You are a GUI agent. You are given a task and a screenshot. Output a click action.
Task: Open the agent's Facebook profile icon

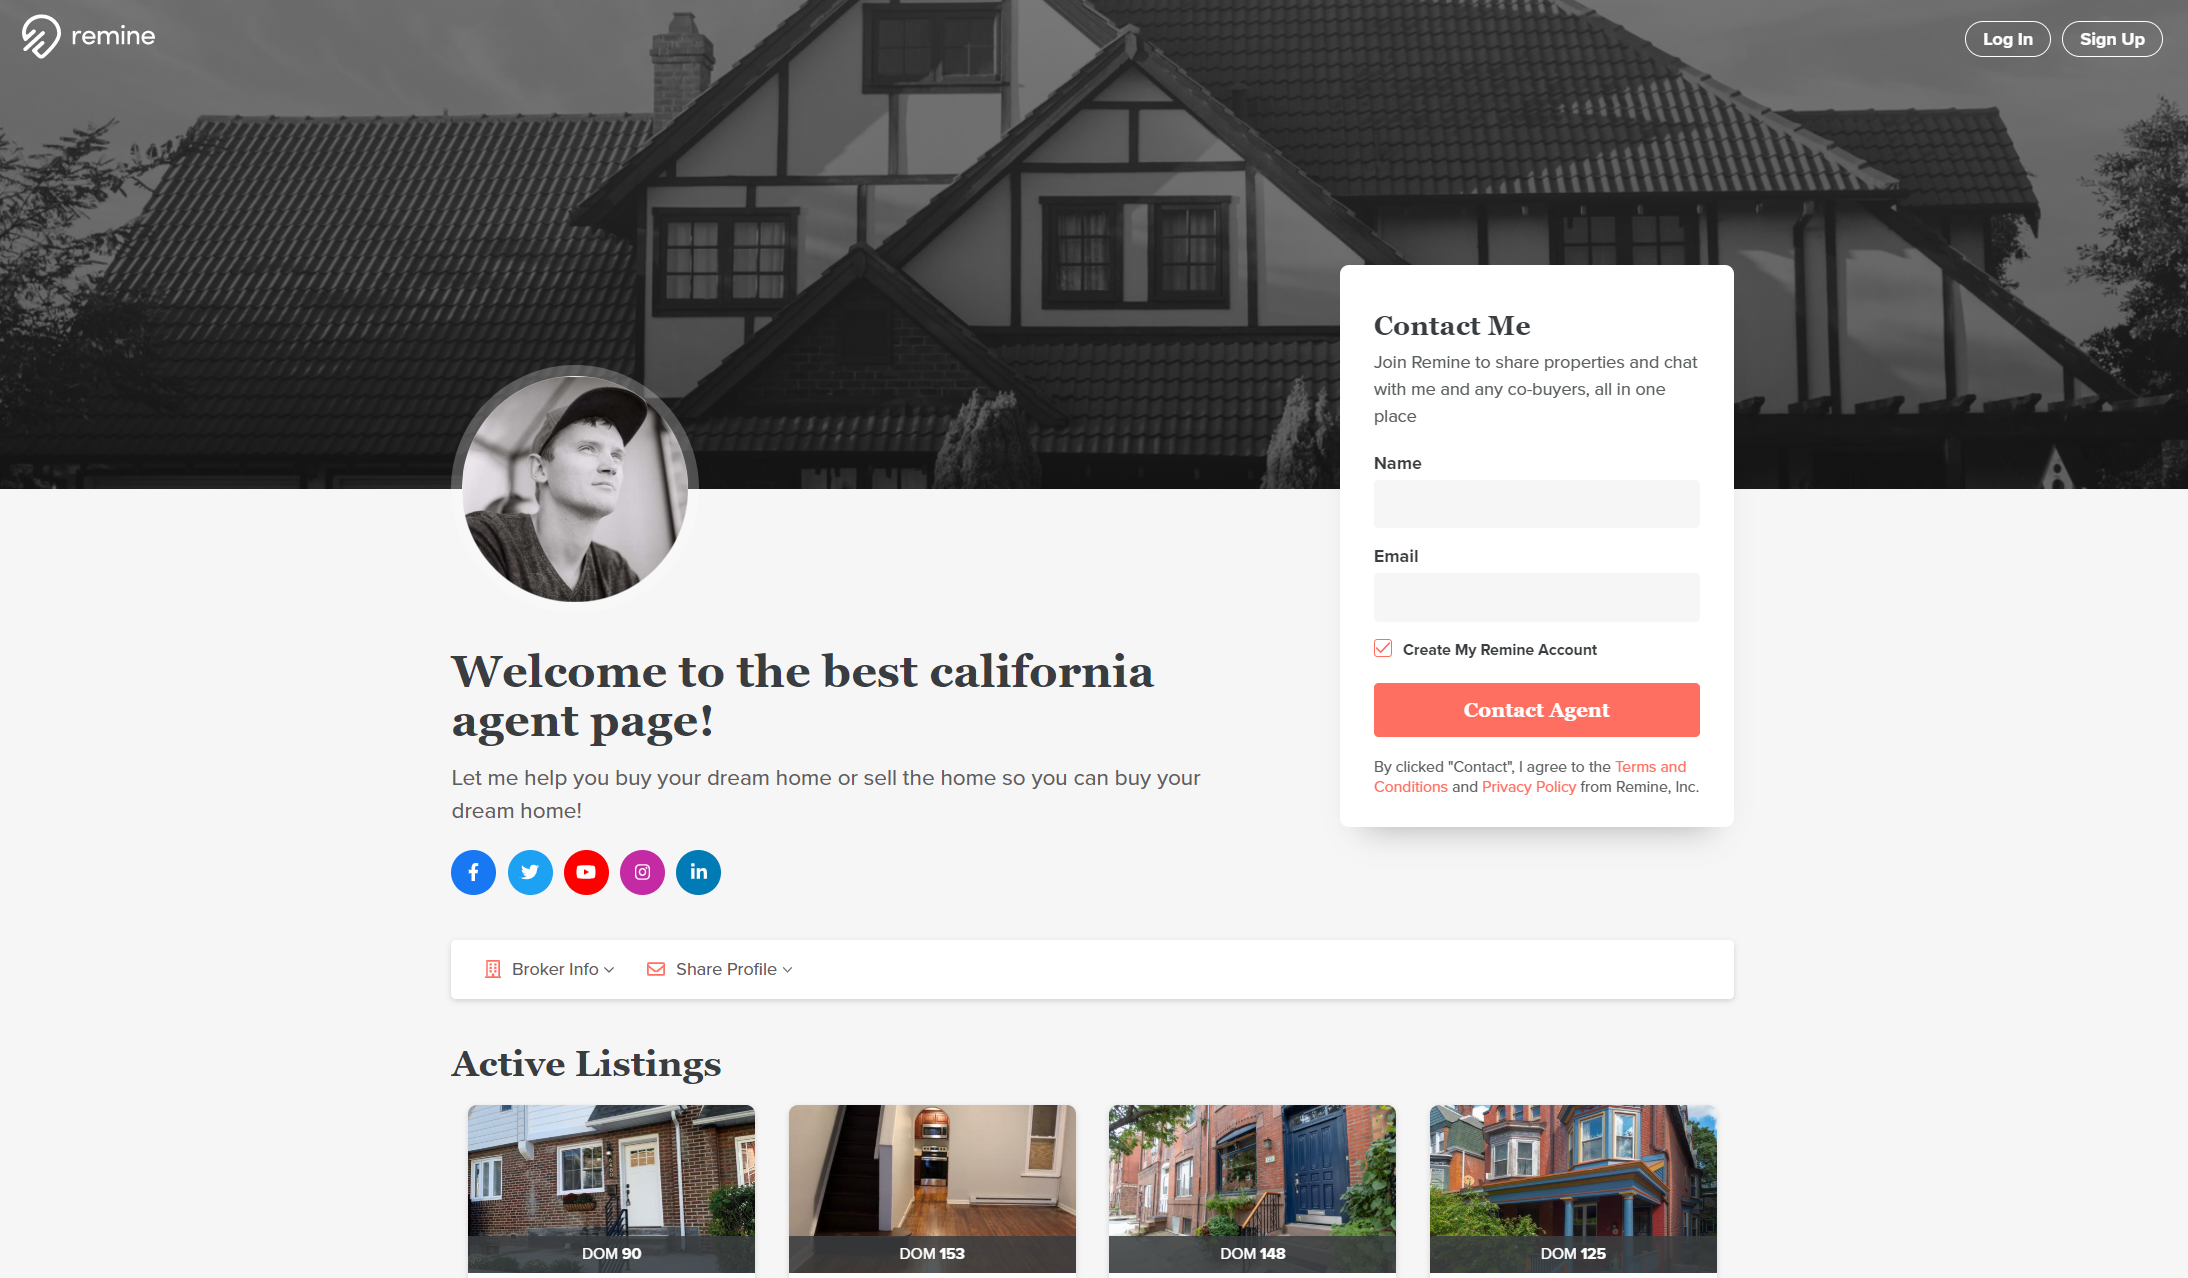coord(473,872)
